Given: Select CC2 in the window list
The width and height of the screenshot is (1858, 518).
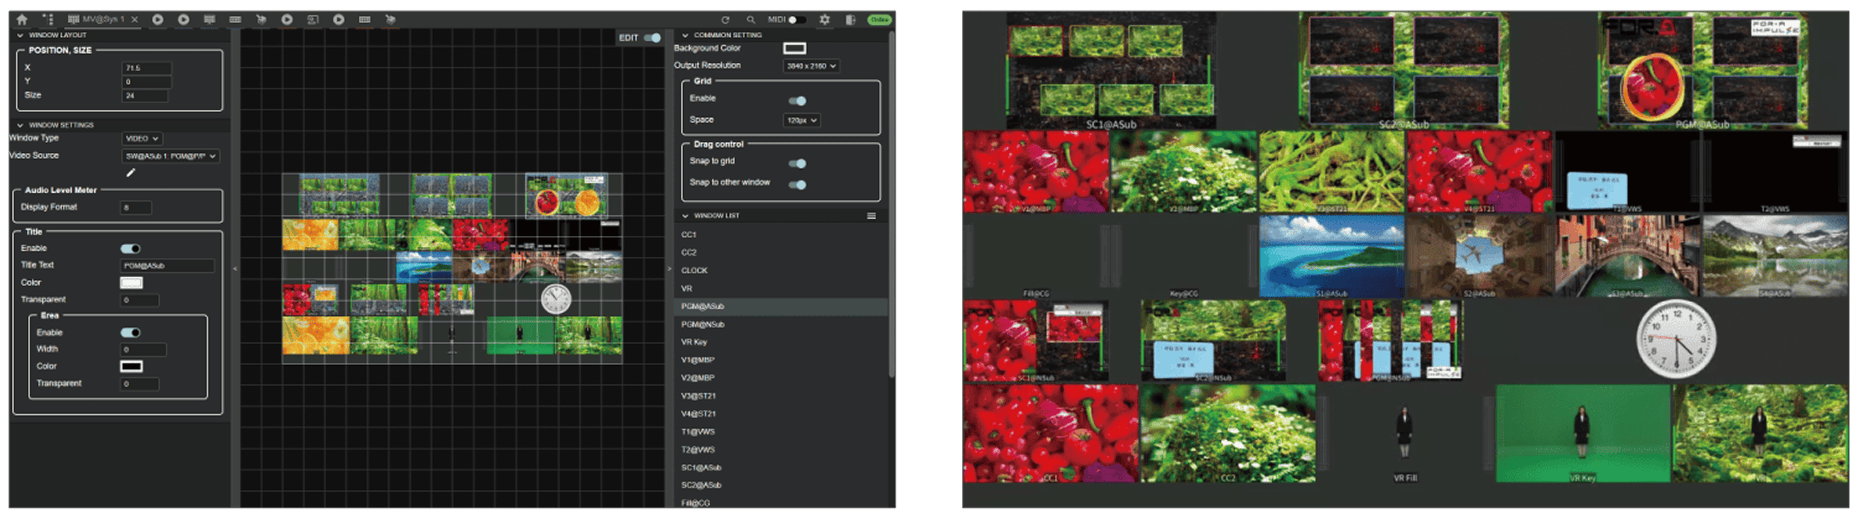Looking at the screenshot, I should 780,253.
